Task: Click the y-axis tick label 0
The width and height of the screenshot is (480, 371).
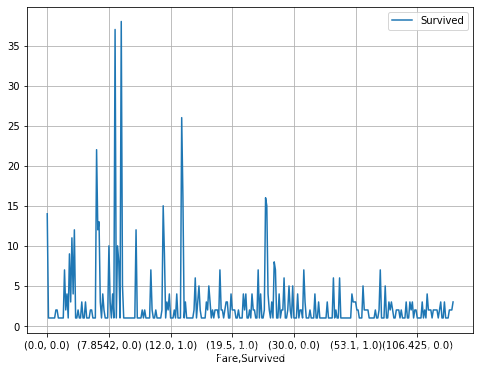Action: click(17, 327)
